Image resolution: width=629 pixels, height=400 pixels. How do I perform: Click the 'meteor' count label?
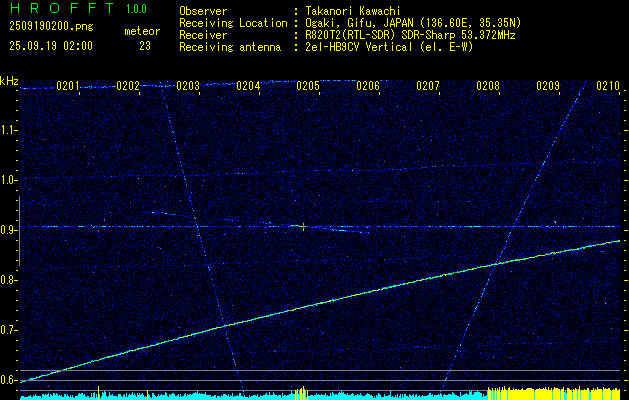pyautogui.click(x=142, y=31)
